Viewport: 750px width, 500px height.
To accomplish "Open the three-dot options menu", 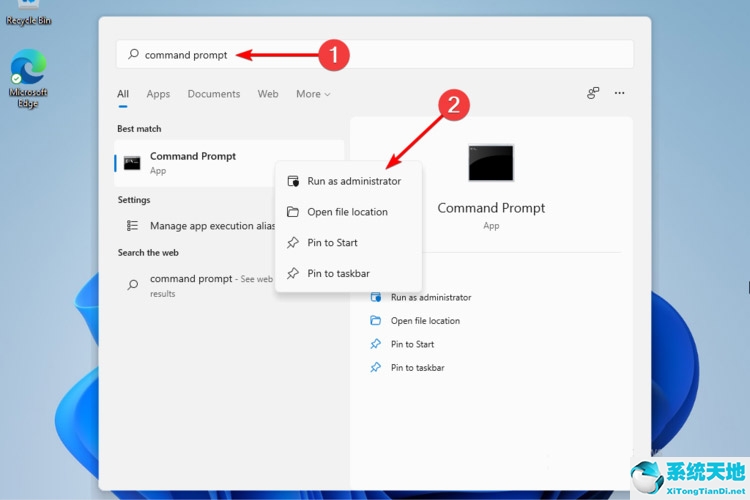I will pyautogui.click(x=620, y=93).
